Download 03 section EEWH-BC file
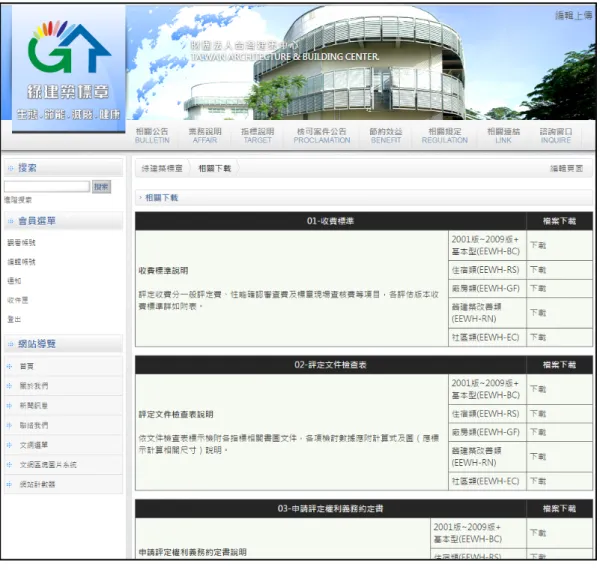Viewport: 600px width, 570px height. click(538, 533)
